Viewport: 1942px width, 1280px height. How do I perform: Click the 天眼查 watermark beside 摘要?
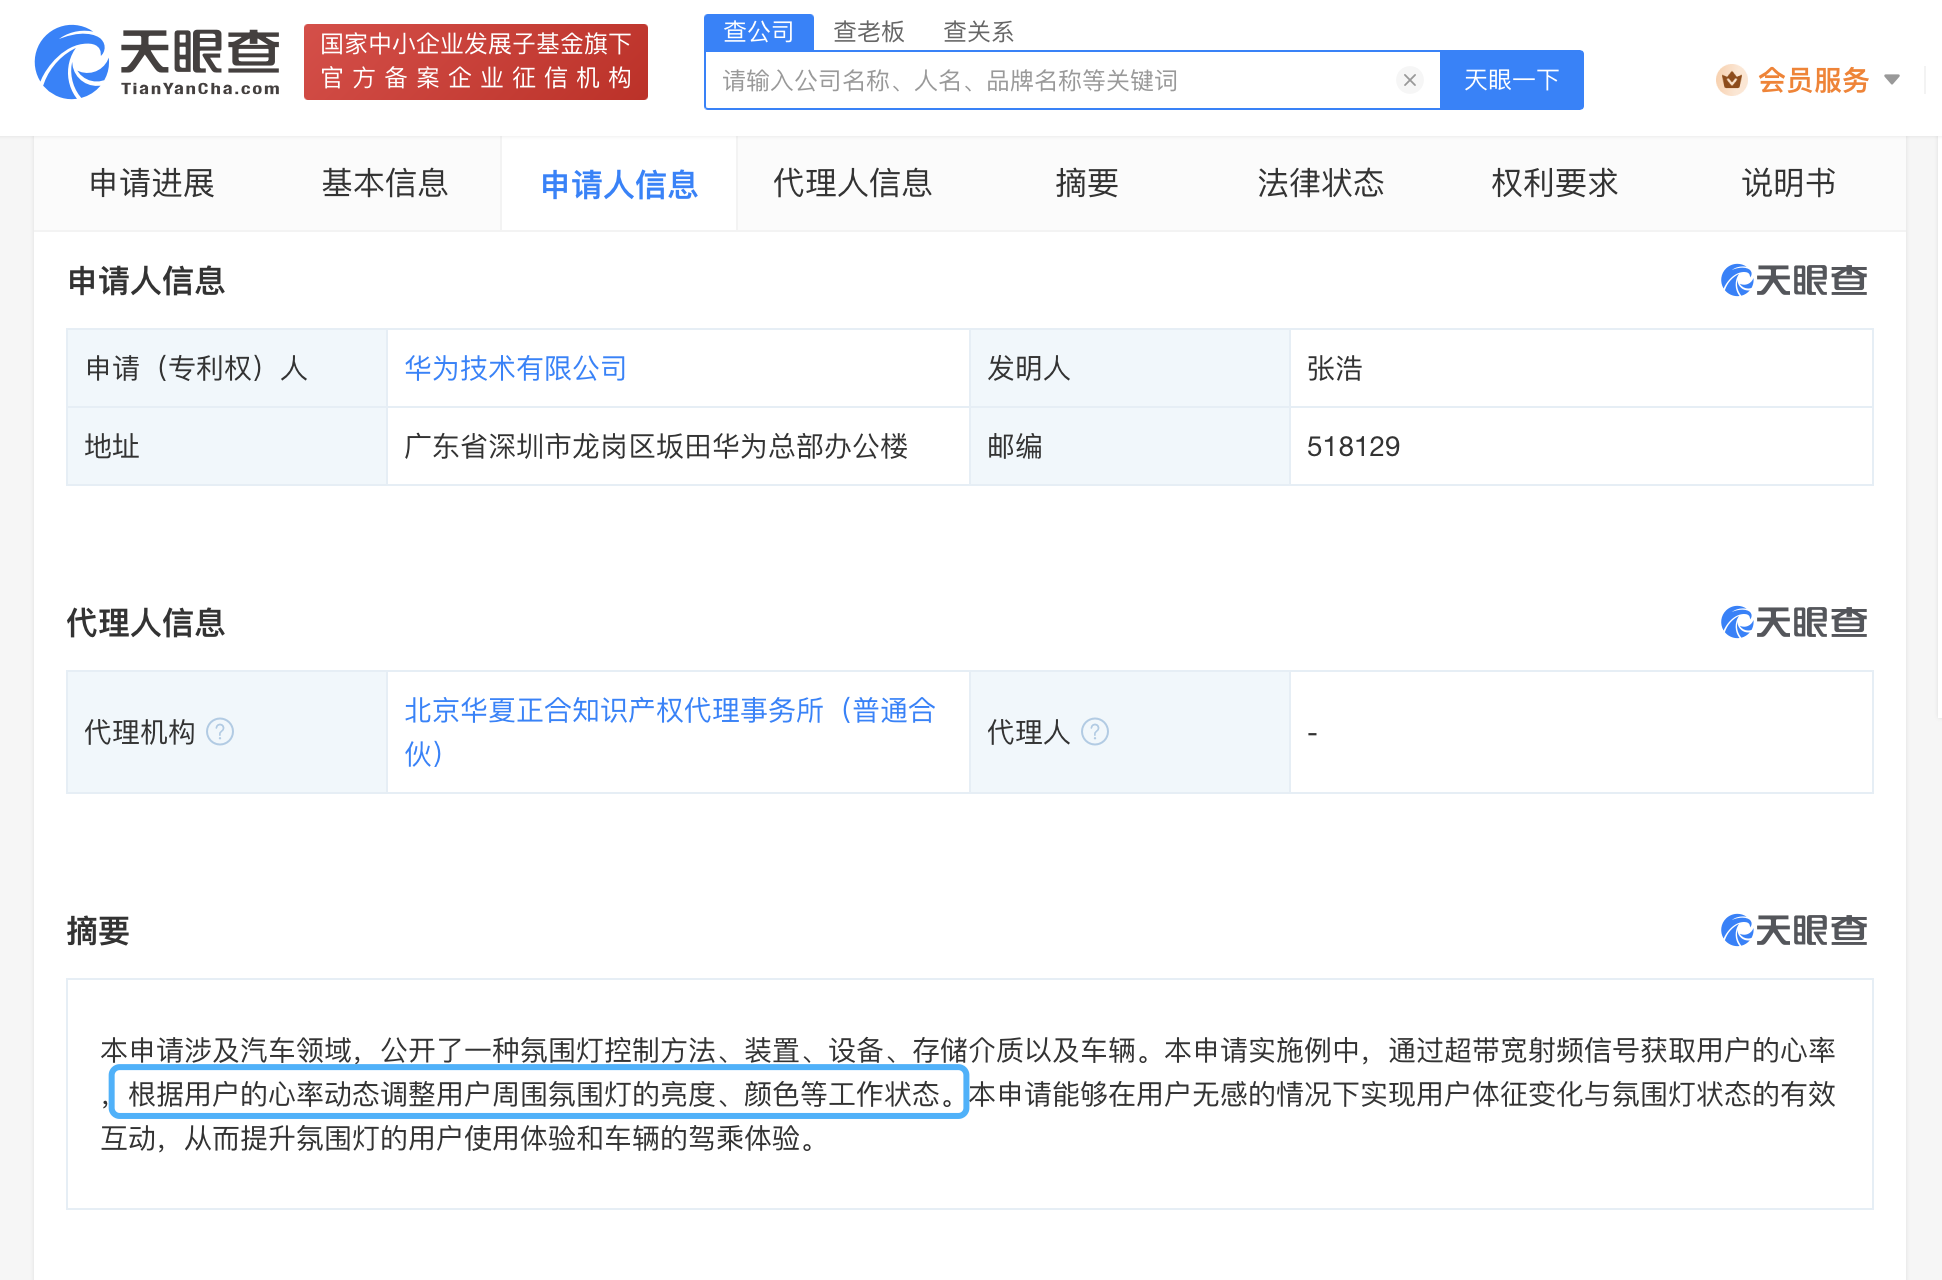click(1793, 931)
